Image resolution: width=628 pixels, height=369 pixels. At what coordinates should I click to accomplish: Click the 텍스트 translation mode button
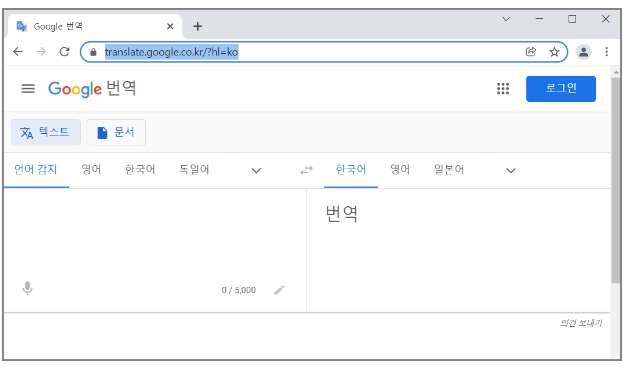click(46, 132)
